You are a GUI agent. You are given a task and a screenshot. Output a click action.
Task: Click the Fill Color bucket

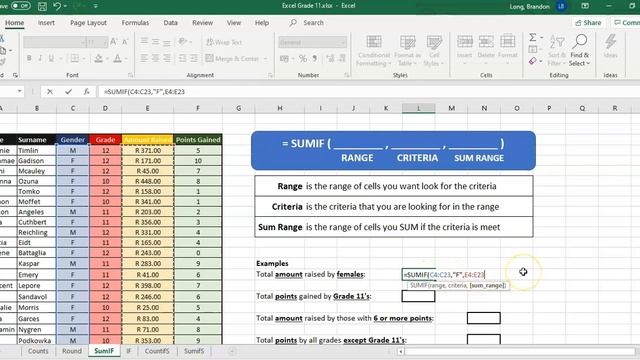98,58
